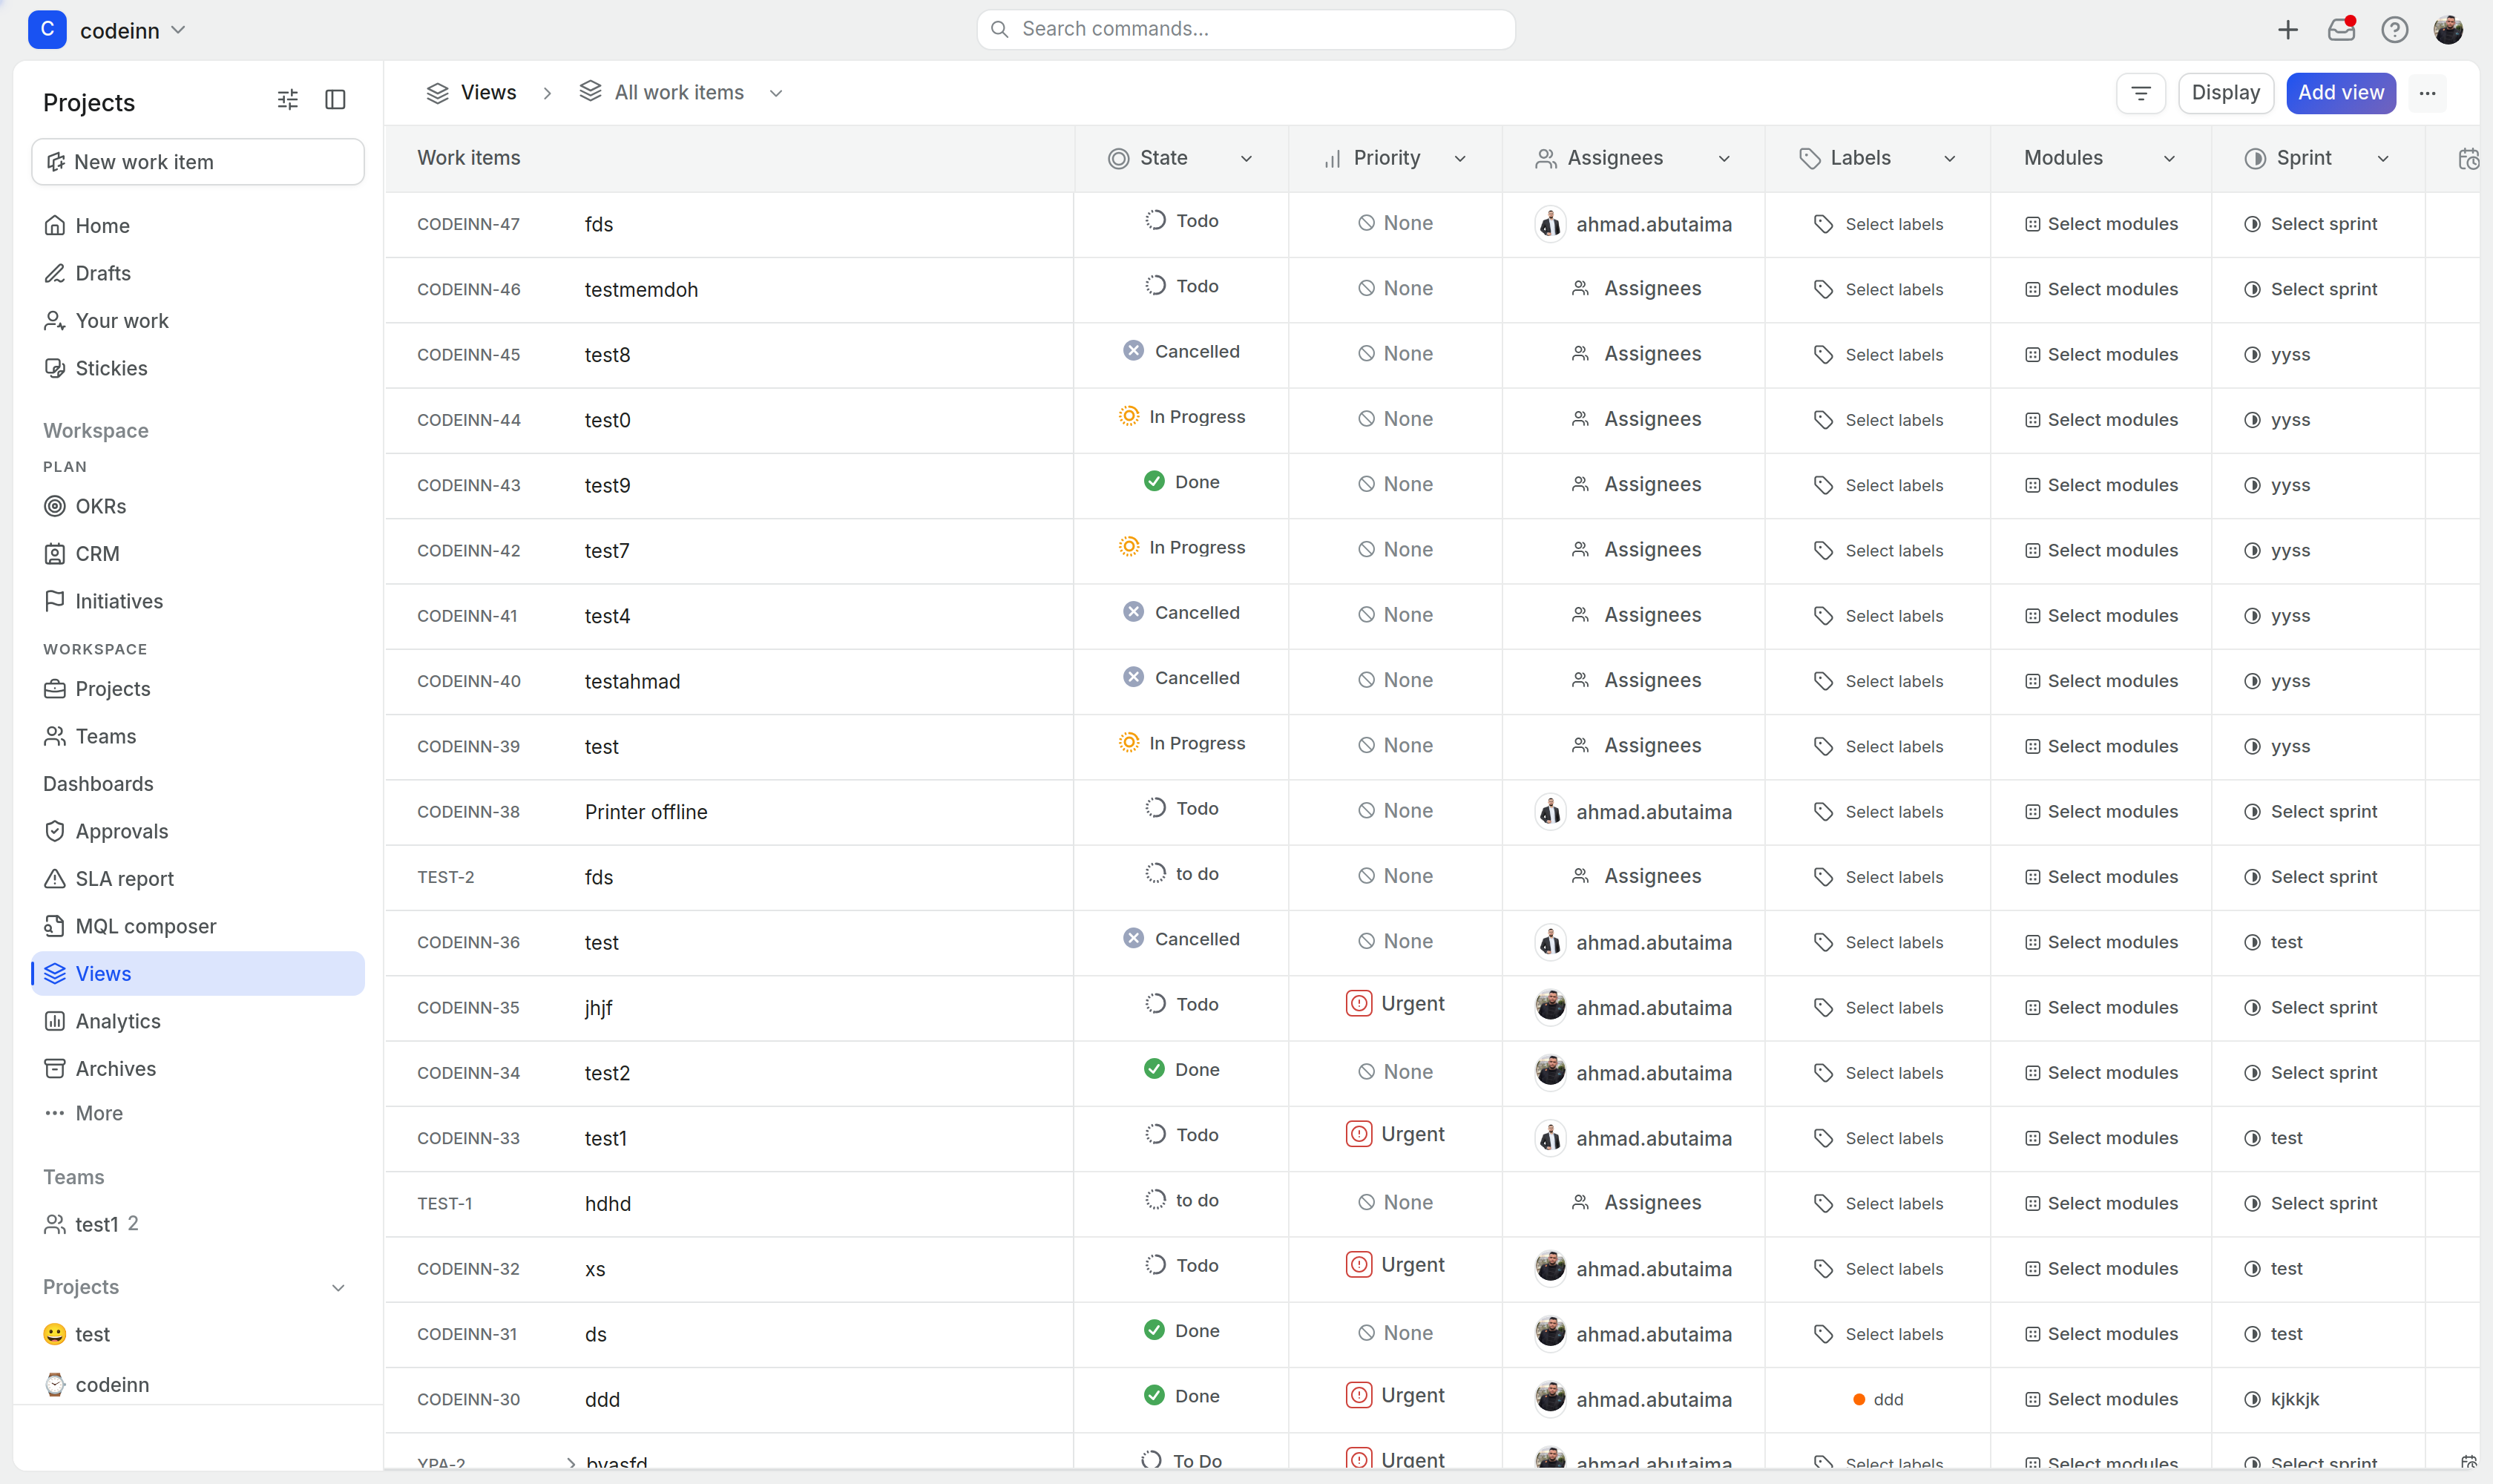The height and width of the screenshot is (1484, 2493).
Task: Open Stickies in the sidebar
Action: pyautogui.click(x=198, y=368)
